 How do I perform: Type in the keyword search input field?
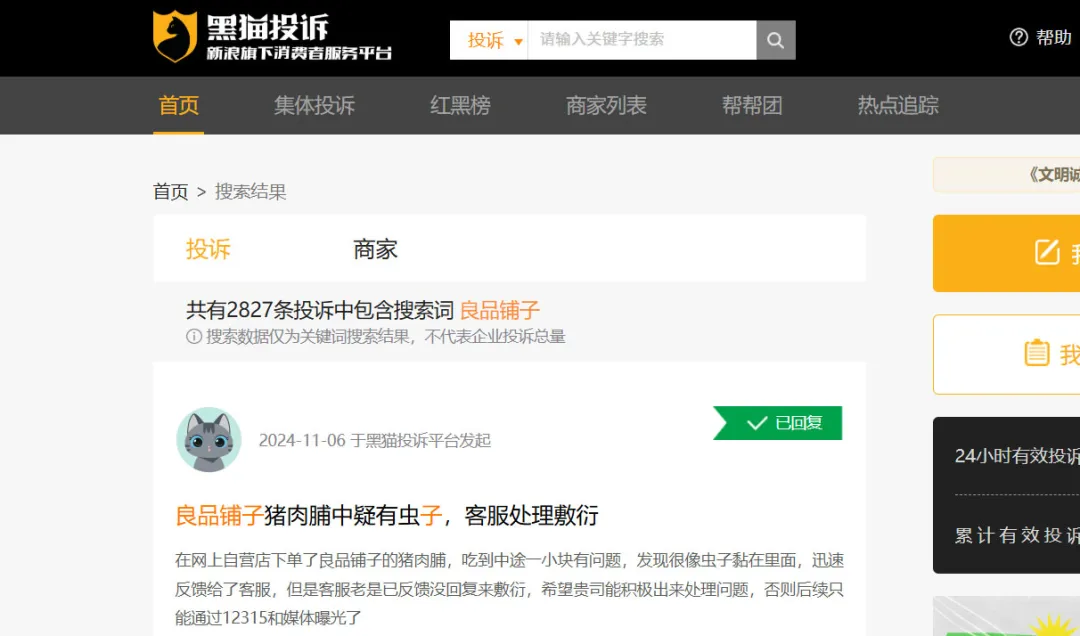tap(640, 40)
